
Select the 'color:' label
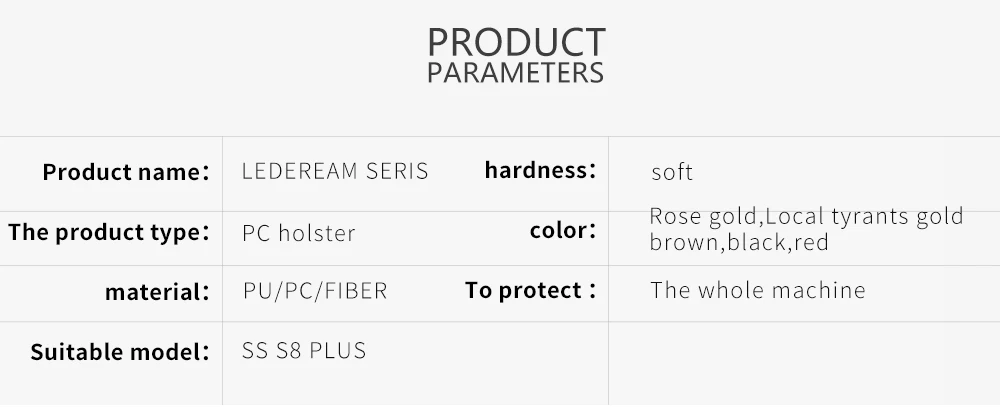(562, 231)
